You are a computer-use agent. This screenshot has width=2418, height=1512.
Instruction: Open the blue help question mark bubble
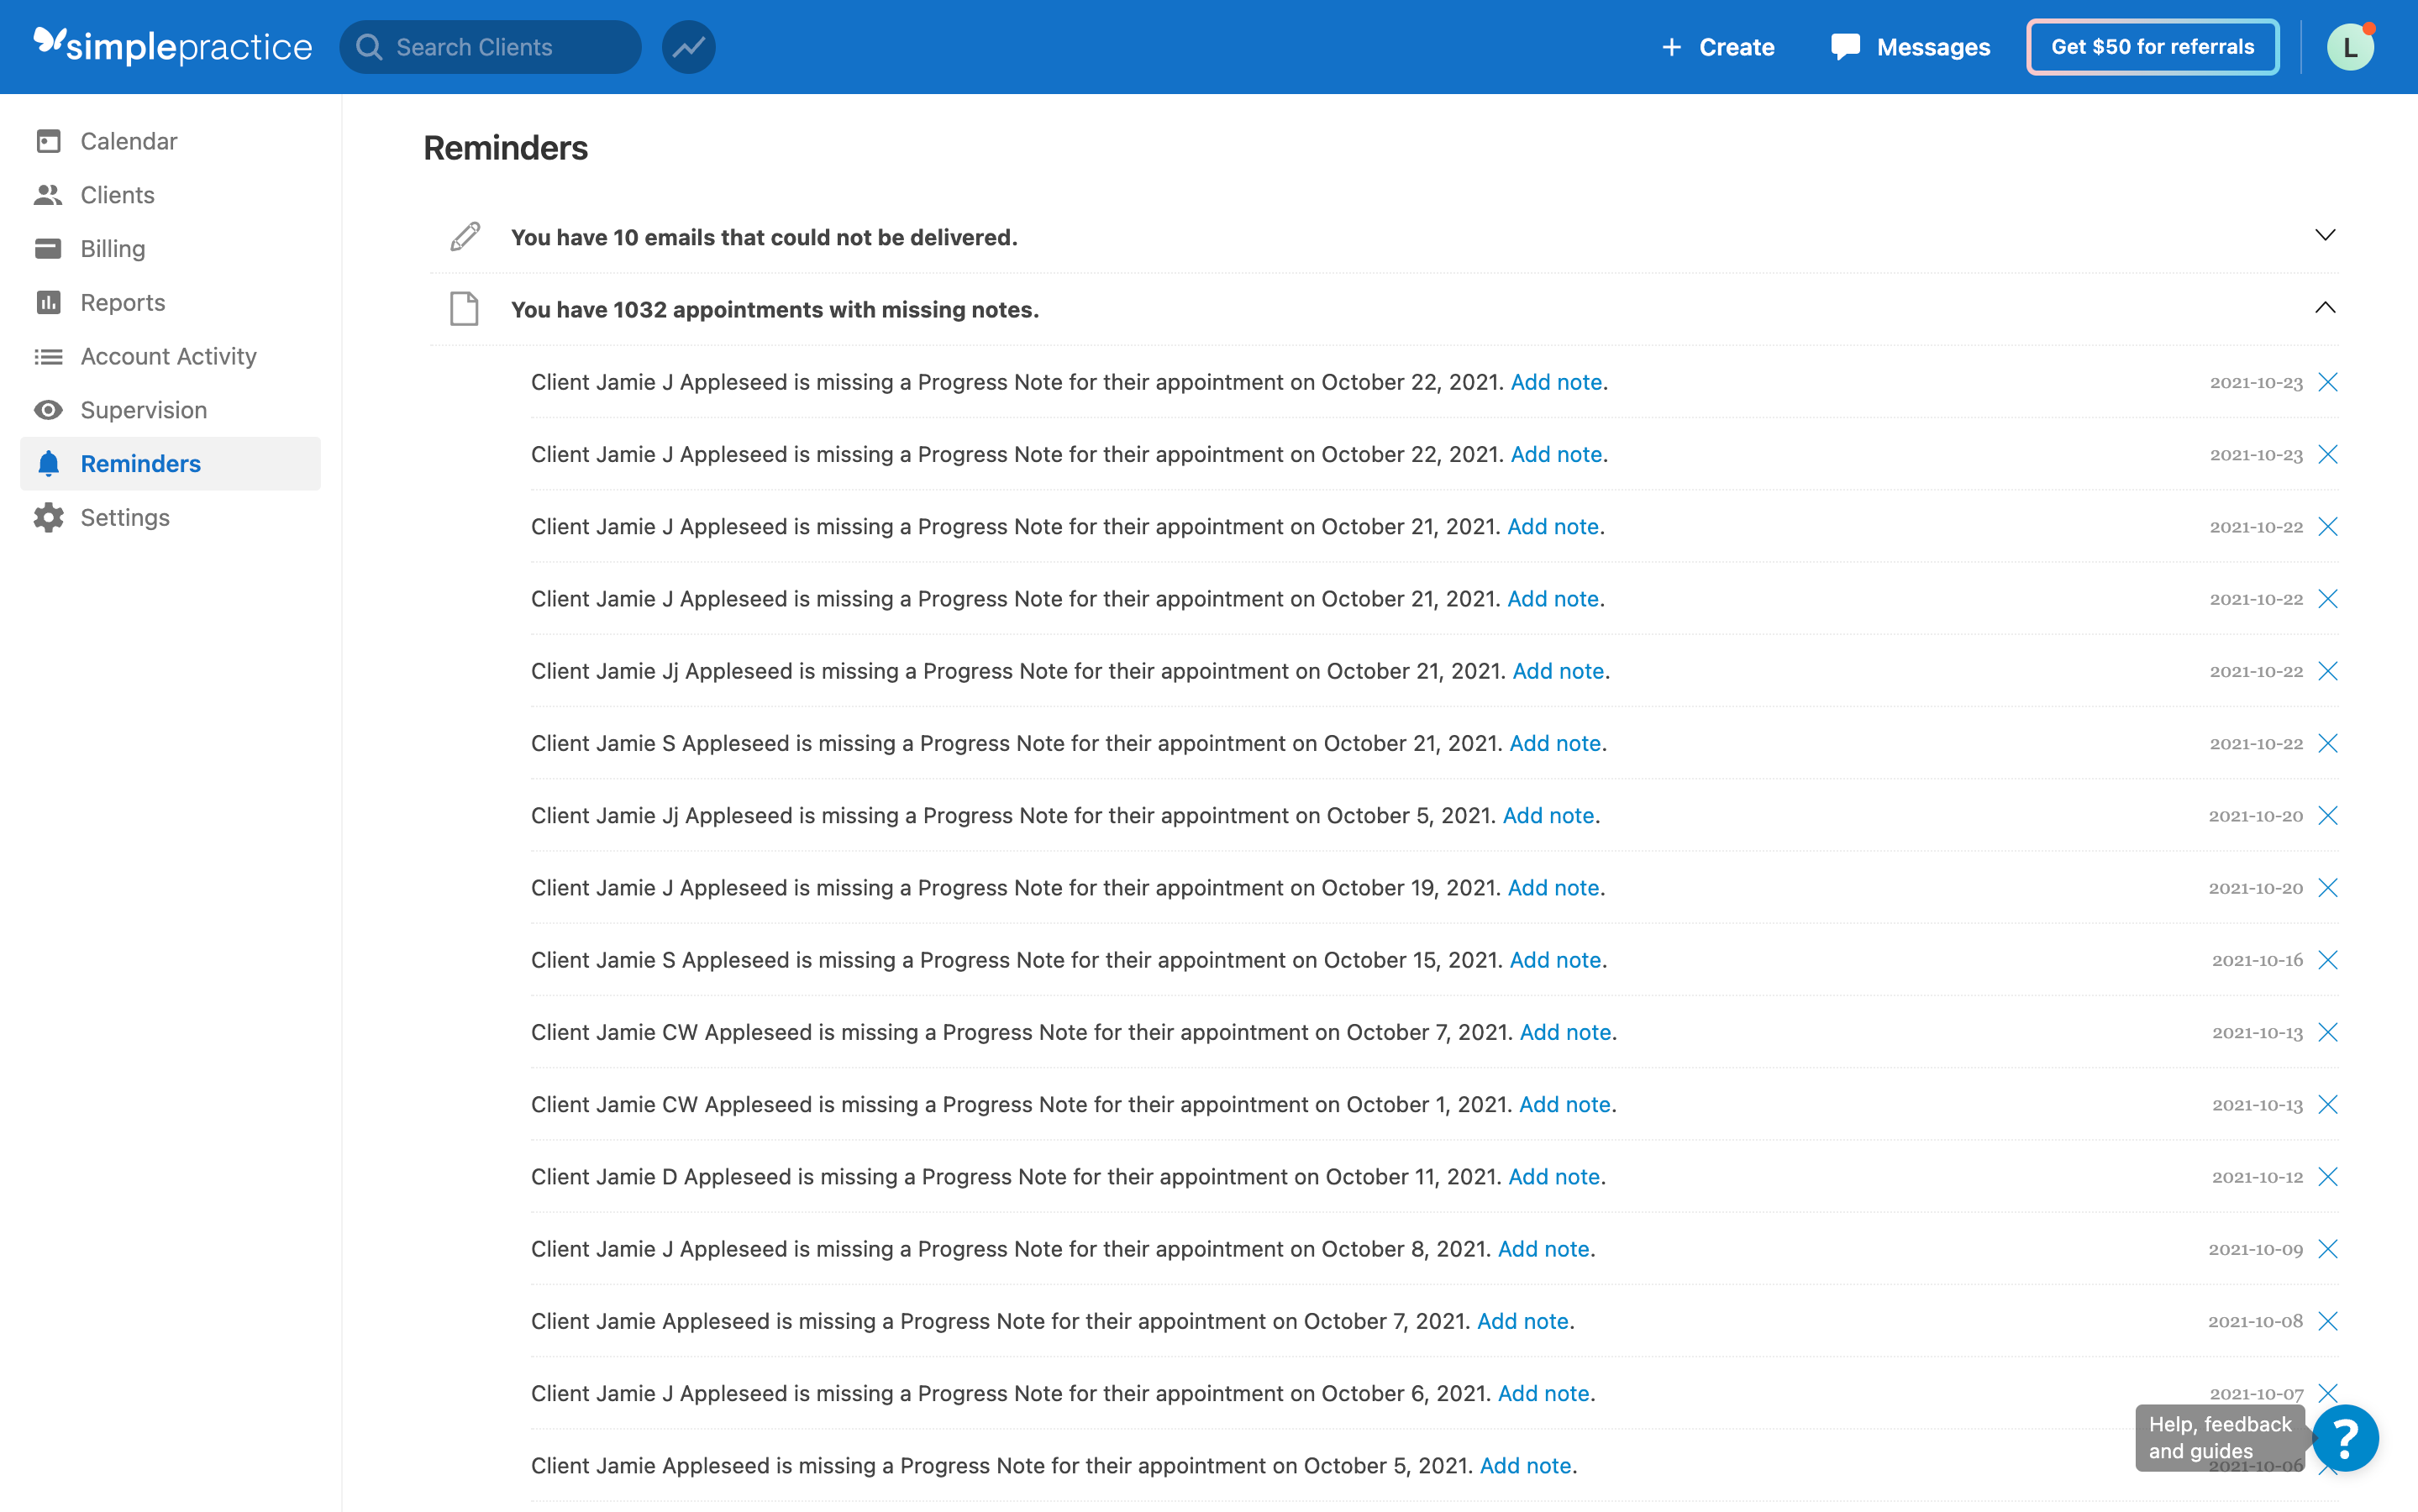tap(2345, 1438)
